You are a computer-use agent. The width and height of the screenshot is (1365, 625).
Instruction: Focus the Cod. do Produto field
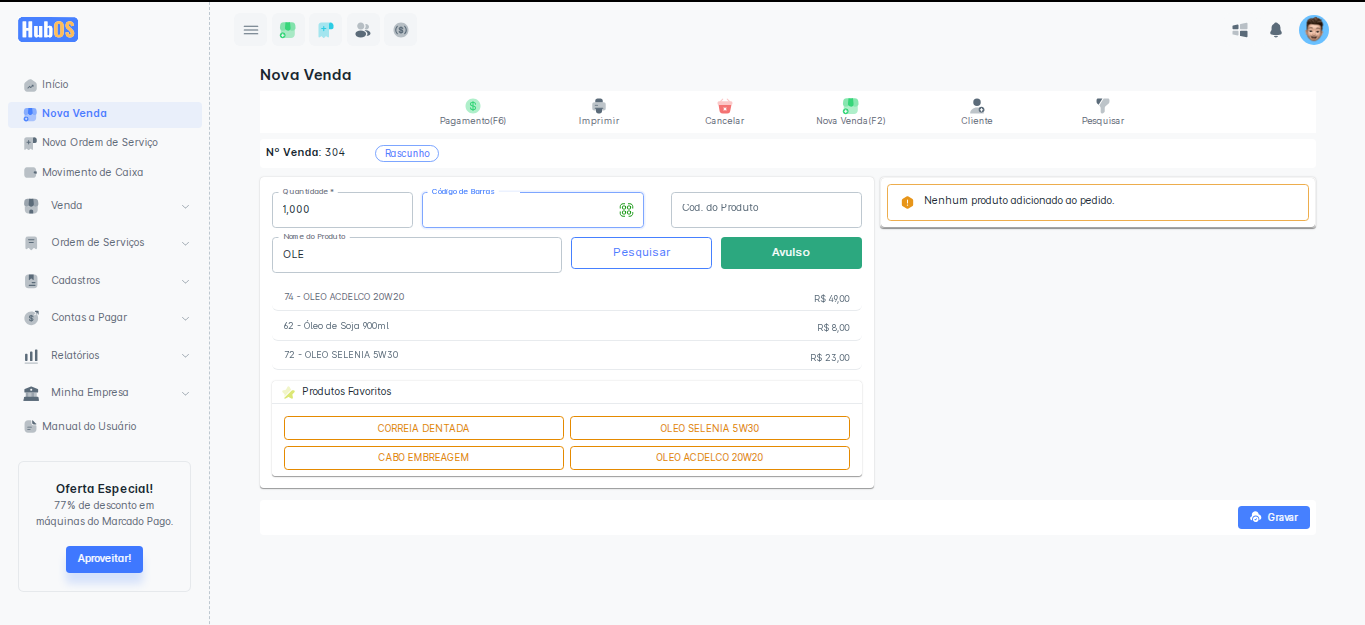coord(766,210)
